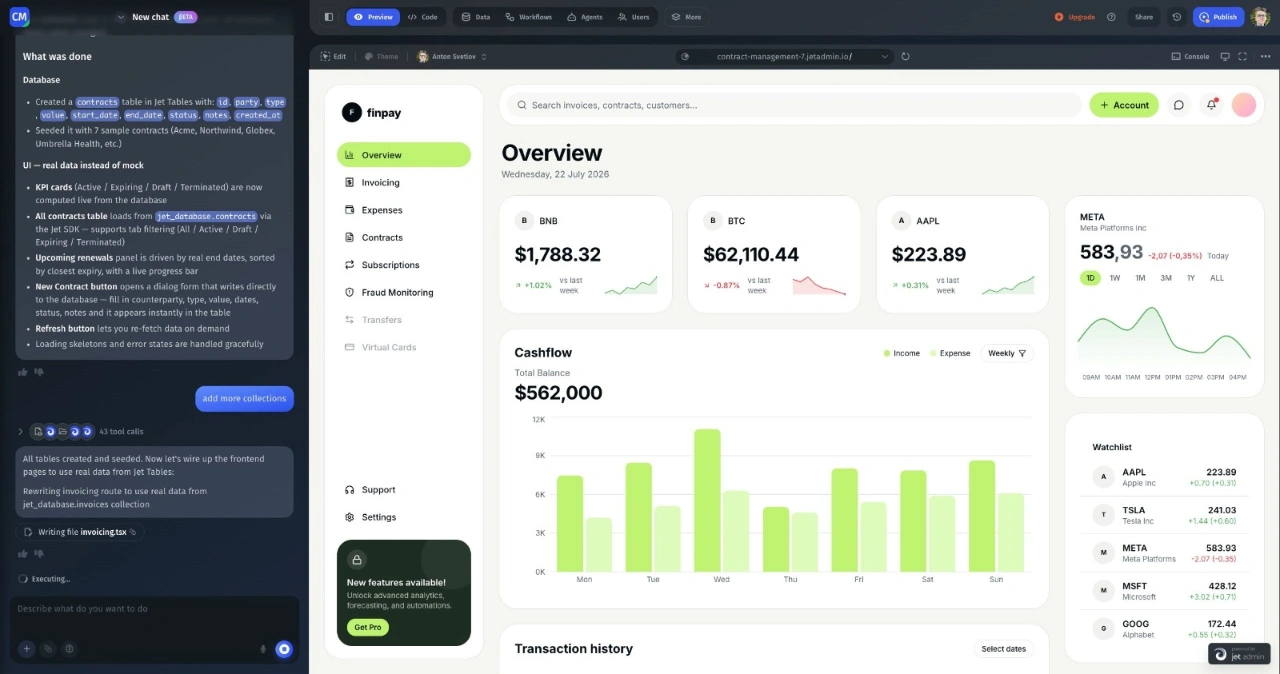Click the BNB coin icon
The image size is (1280, 674).
pos(523,221)
